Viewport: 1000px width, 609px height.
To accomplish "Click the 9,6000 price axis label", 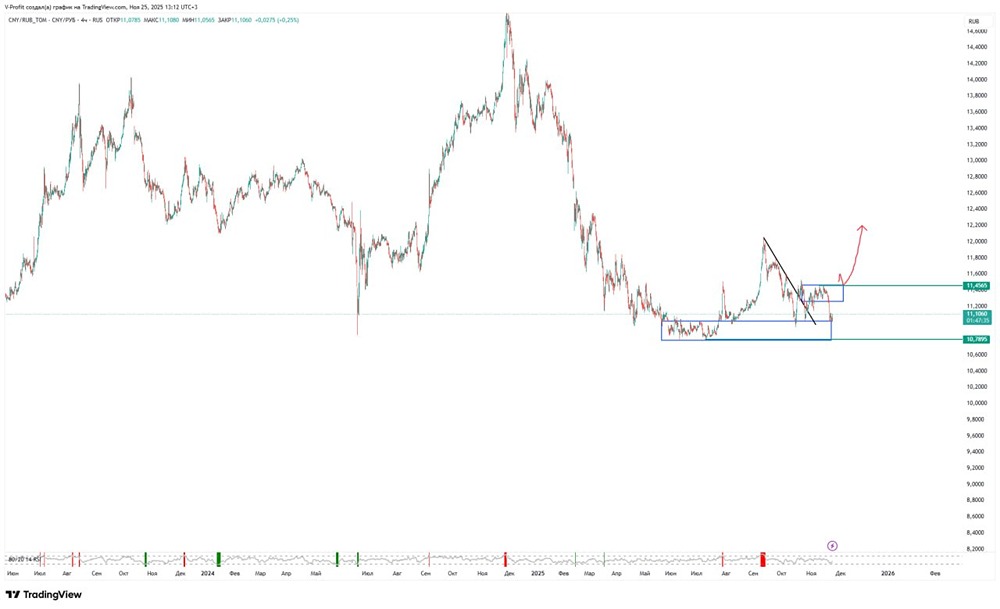I will pos(978,436).
